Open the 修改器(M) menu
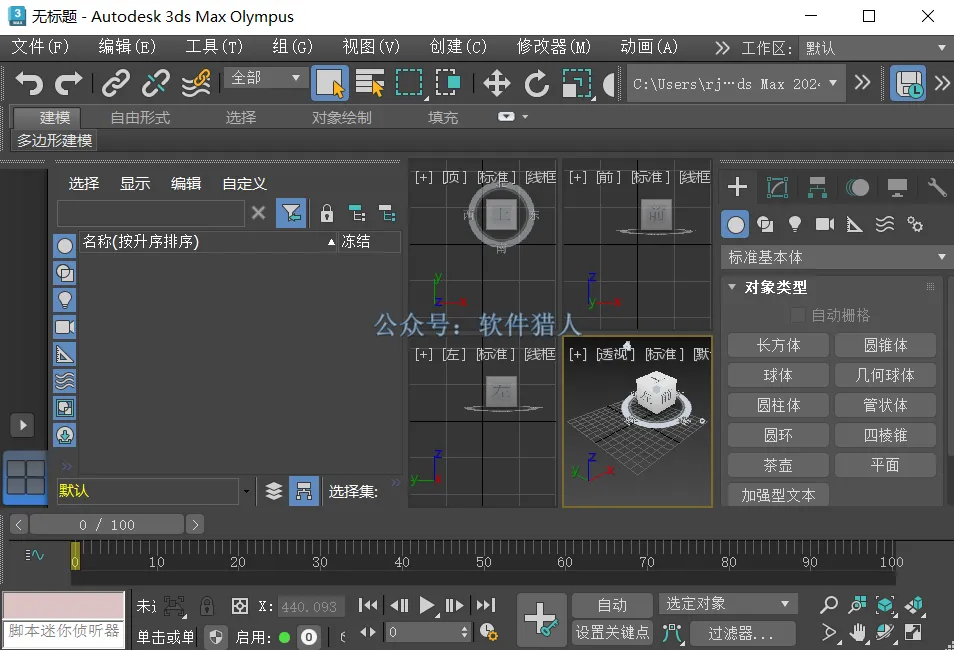This screenshot has height=650, width=954. click(x=554, y=47)
